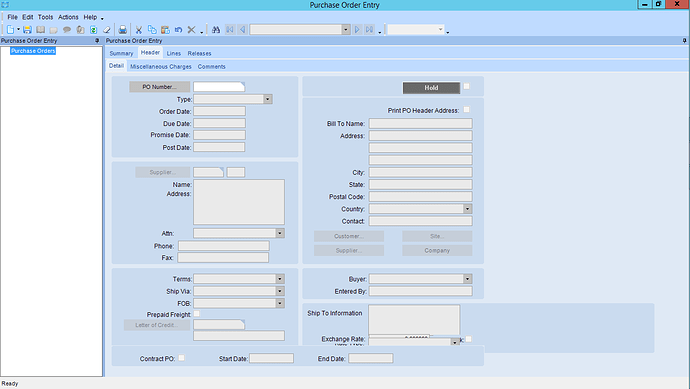Click the open book toolbar icon
Image resolution: width=690 pixels, height=389 pixels.
(40, 29)
